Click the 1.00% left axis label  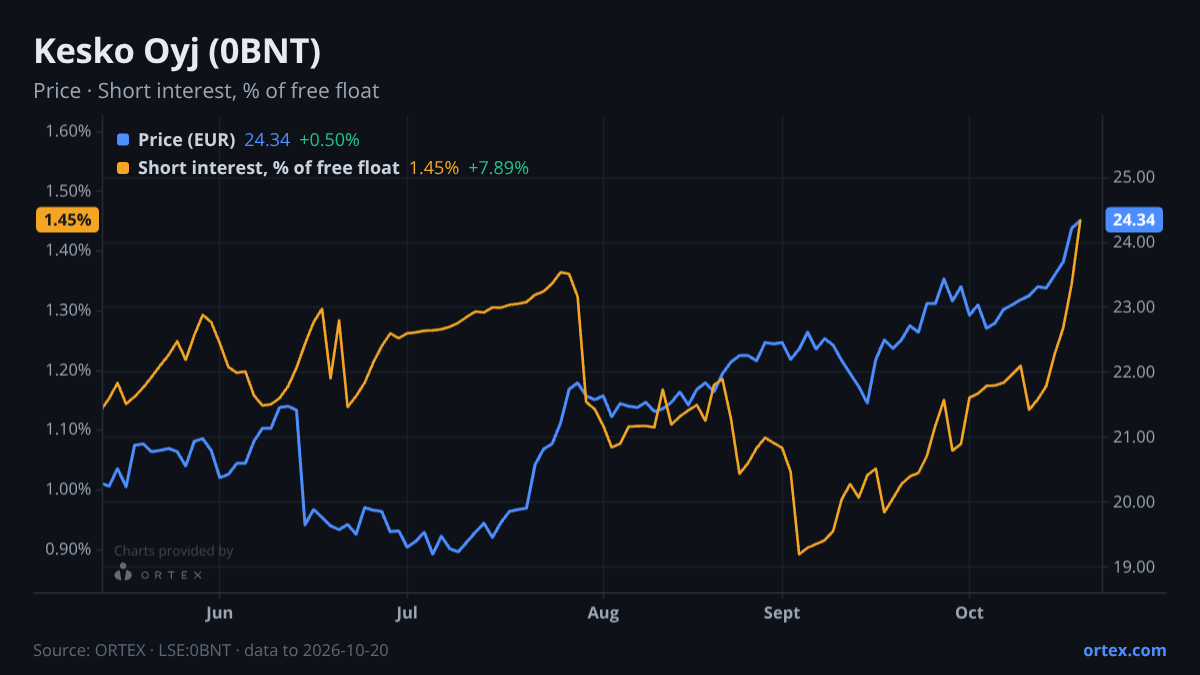coord(68,489)
